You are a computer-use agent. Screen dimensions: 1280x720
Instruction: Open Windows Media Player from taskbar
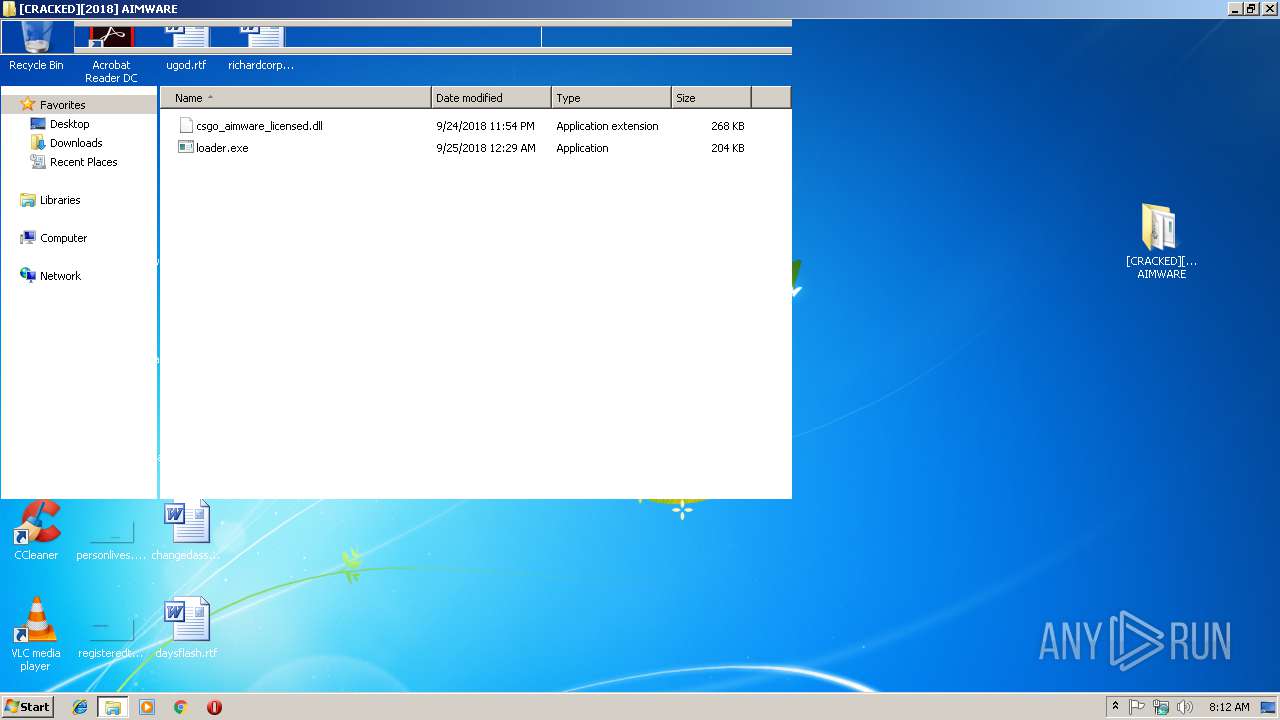pos(147,707)
